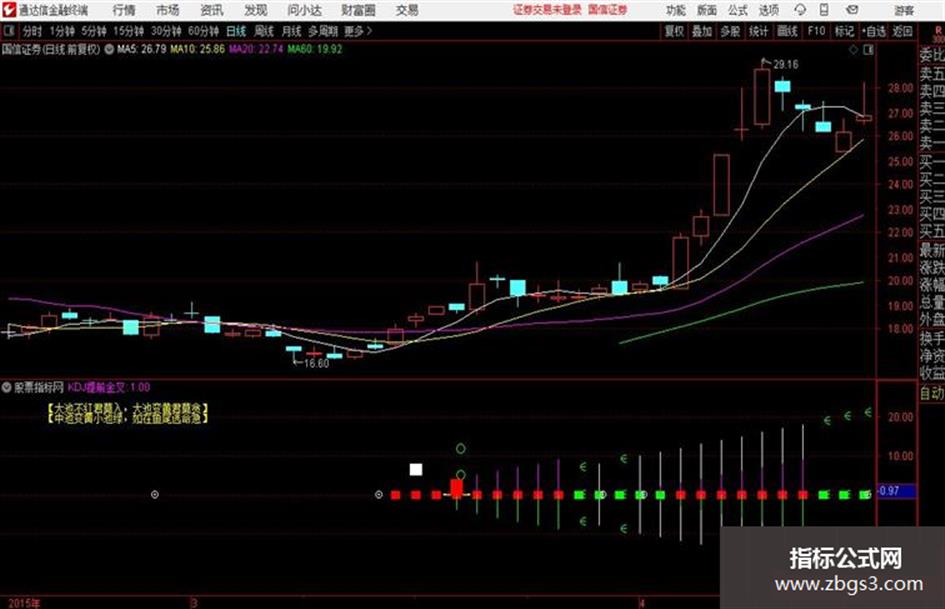Switch to 月线 monthly tab

(x=292, y=31)
